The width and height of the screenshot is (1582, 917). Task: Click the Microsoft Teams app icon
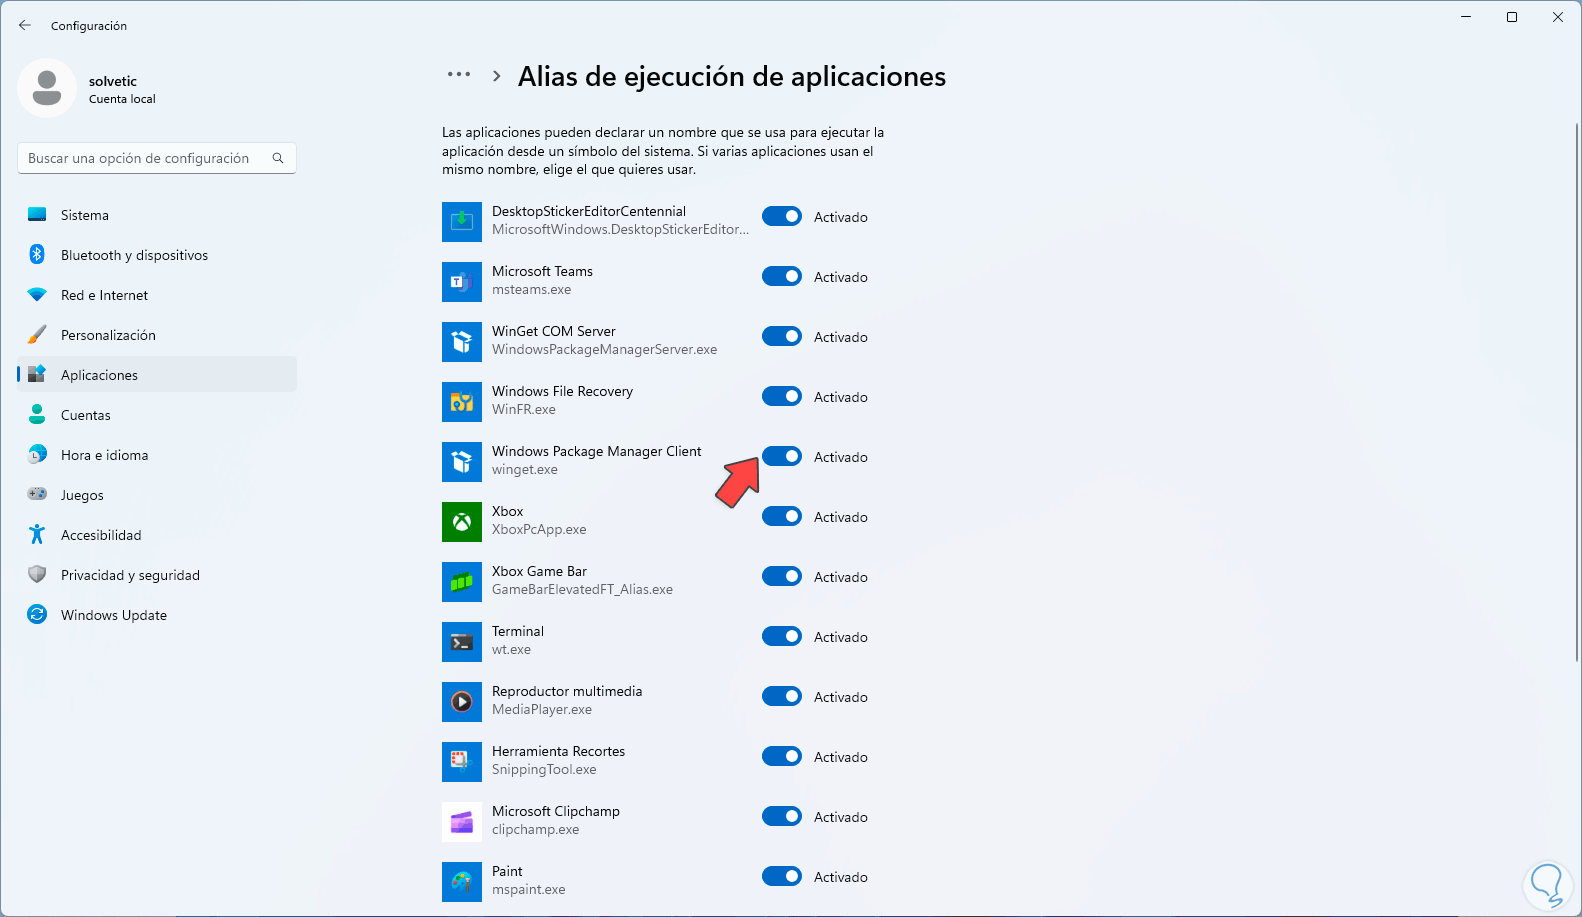pyautogui.click(x=461, y=282)
